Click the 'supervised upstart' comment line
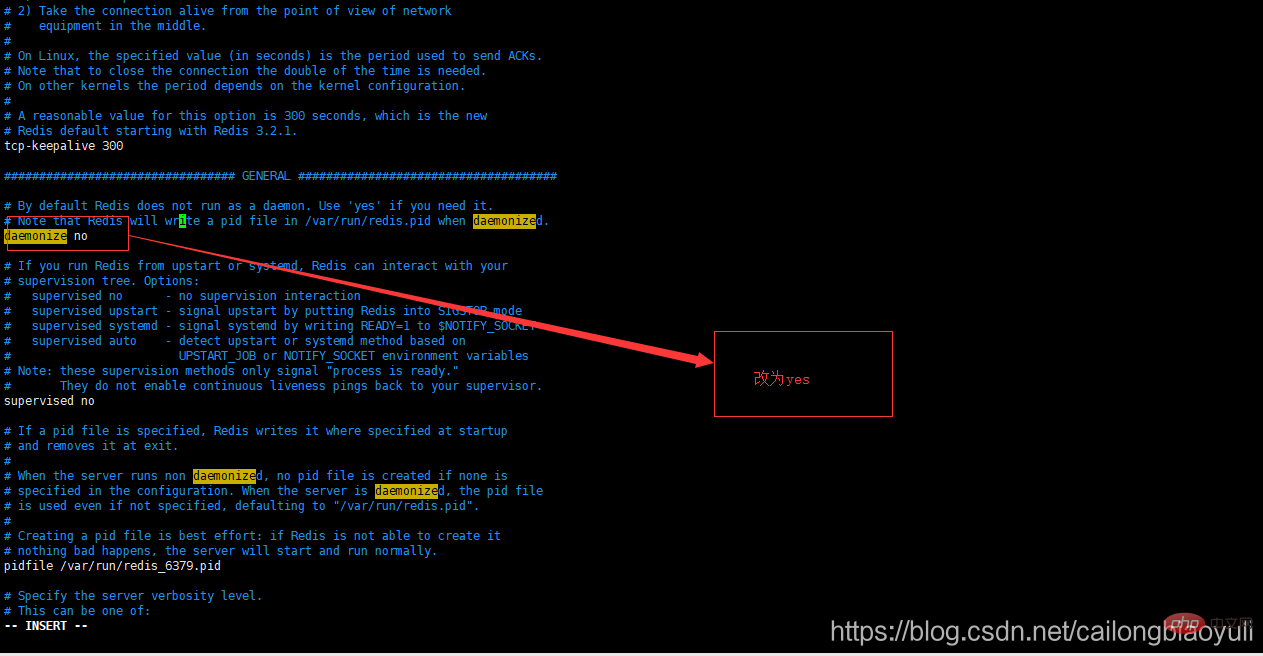 click(x=263, y=311)
